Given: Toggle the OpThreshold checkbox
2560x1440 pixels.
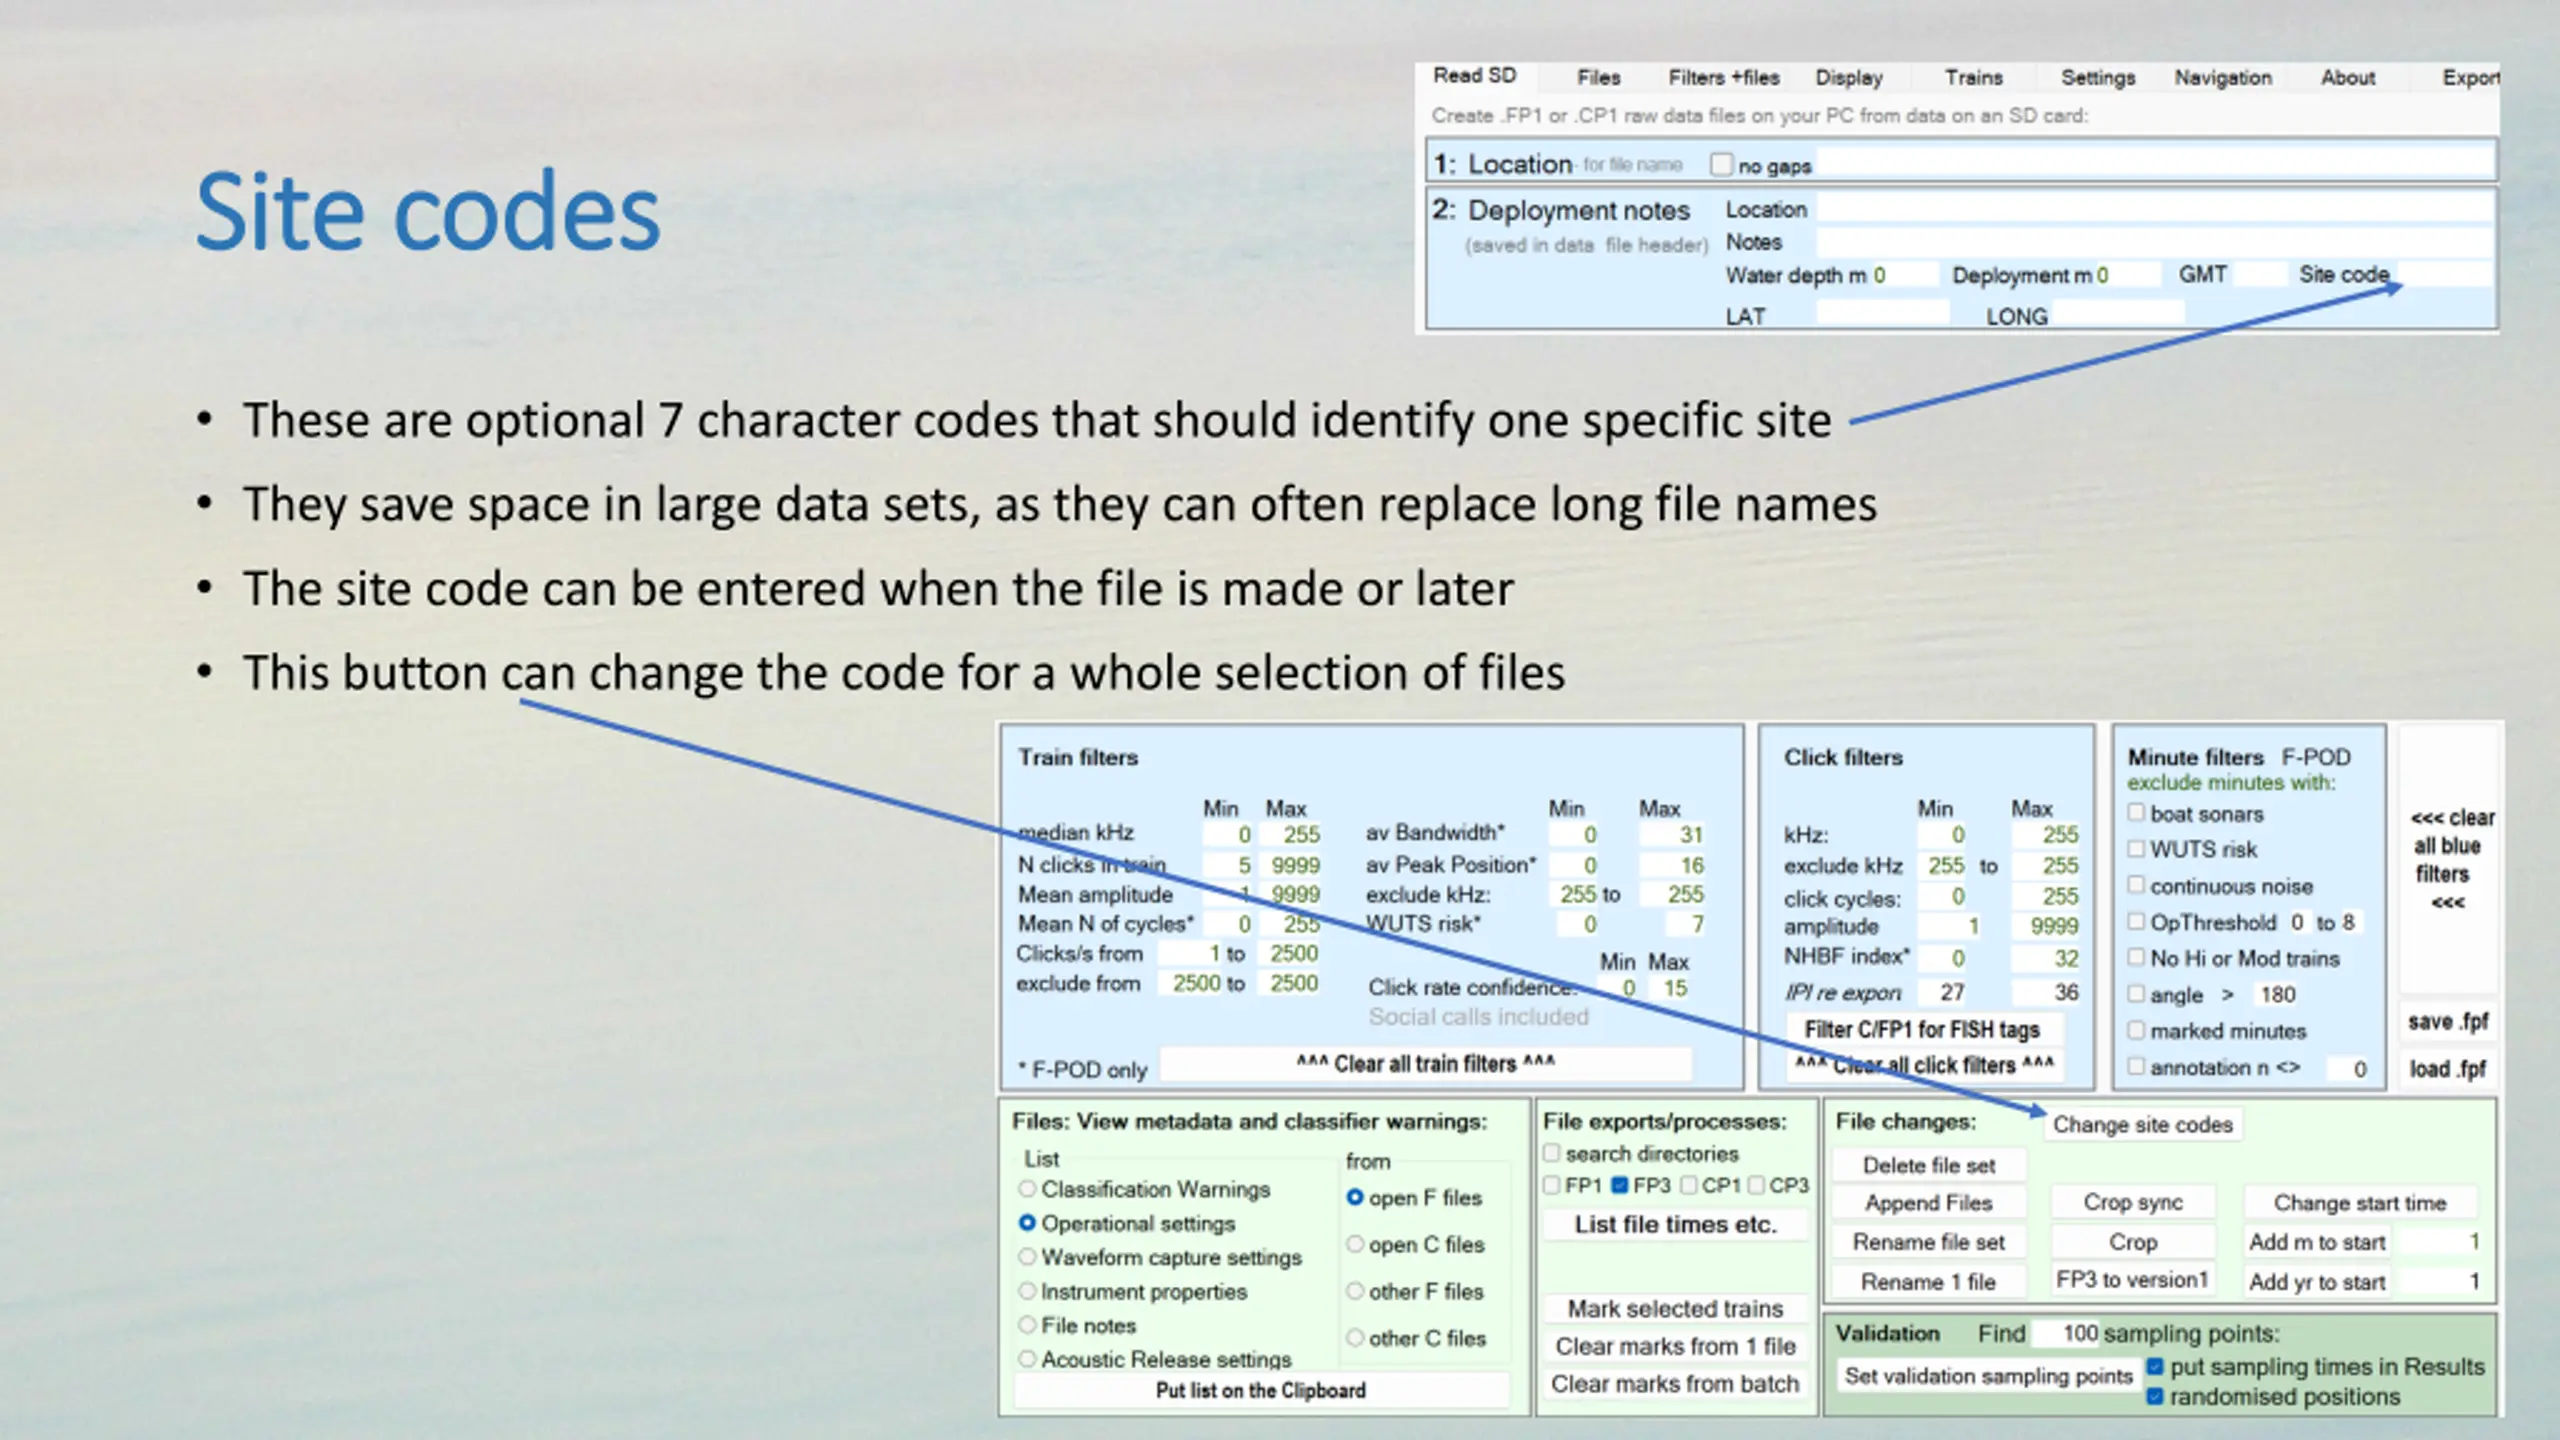Looking at the screenshot, I should (2136, 921).
